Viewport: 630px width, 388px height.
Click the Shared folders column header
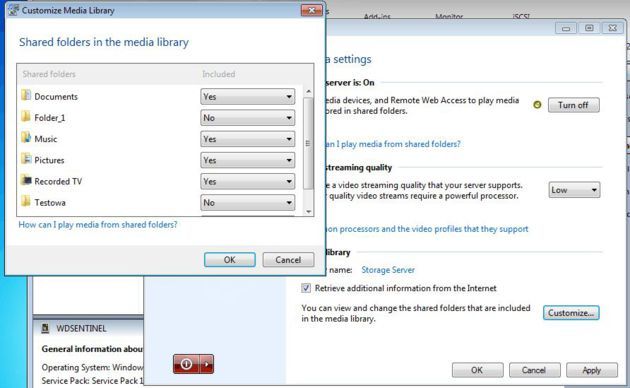coord(49,74)
